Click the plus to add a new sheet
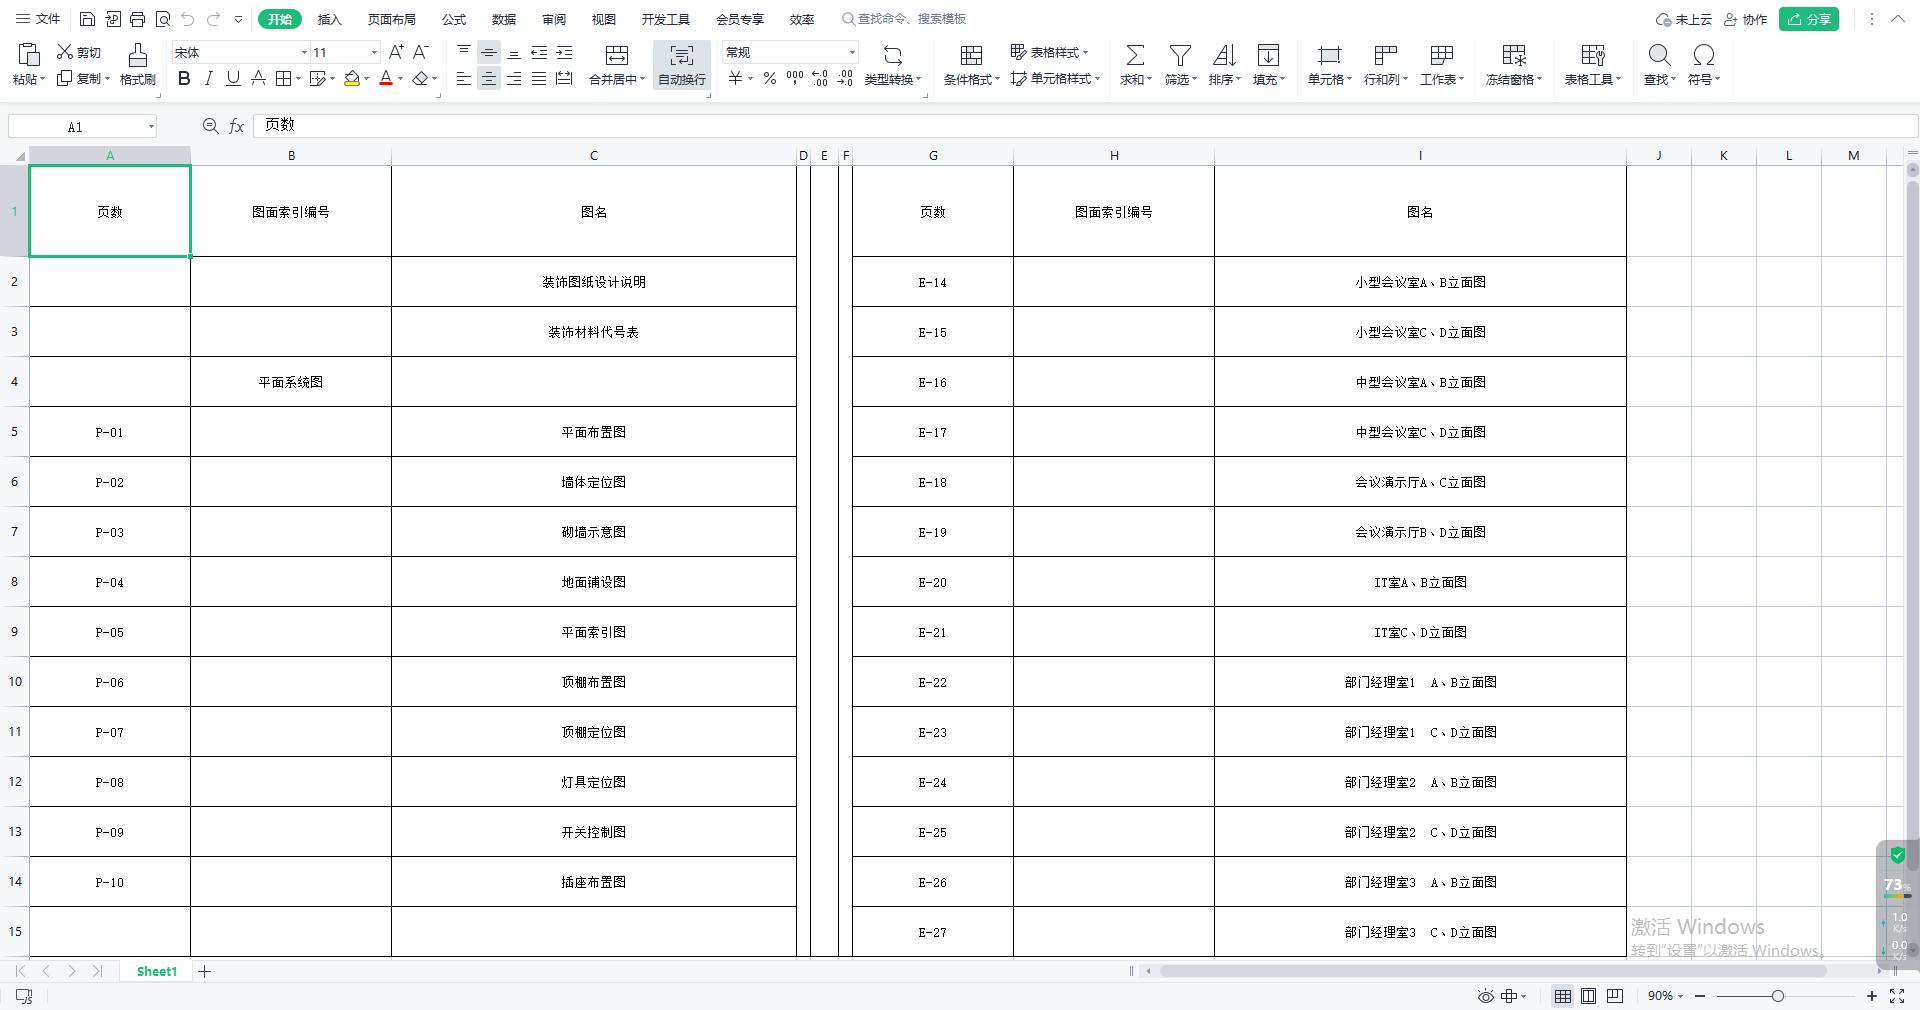This screenshot has height=1010, width=1920. click(x=205, y=971)
